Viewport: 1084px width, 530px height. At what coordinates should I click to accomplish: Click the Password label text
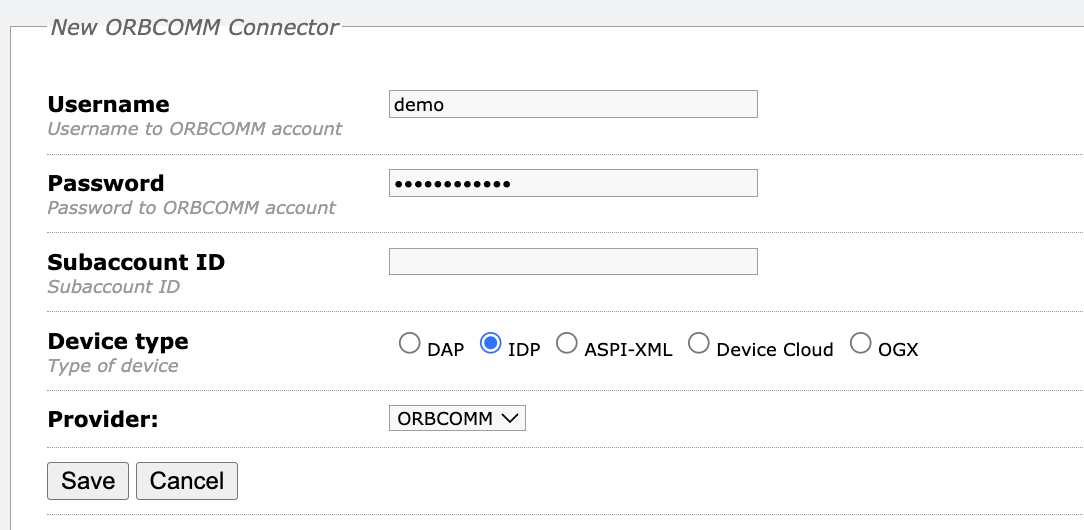[106, 183]
